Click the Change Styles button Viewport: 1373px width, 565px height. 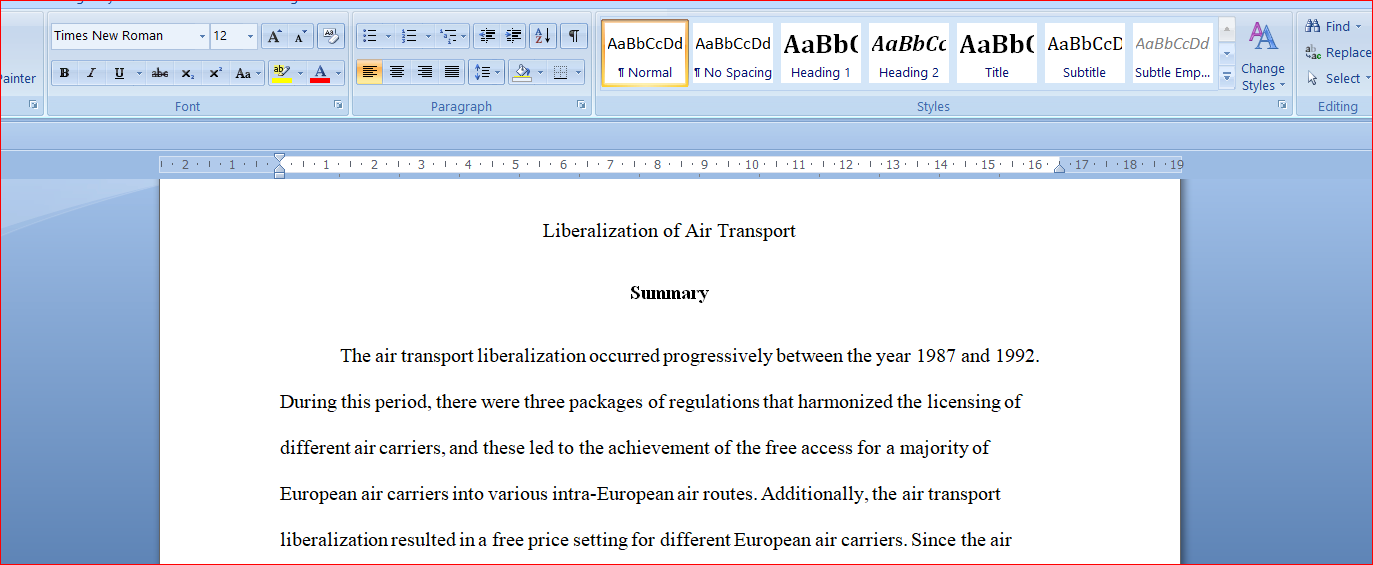pyautogui.click(x=1263, y=57)
